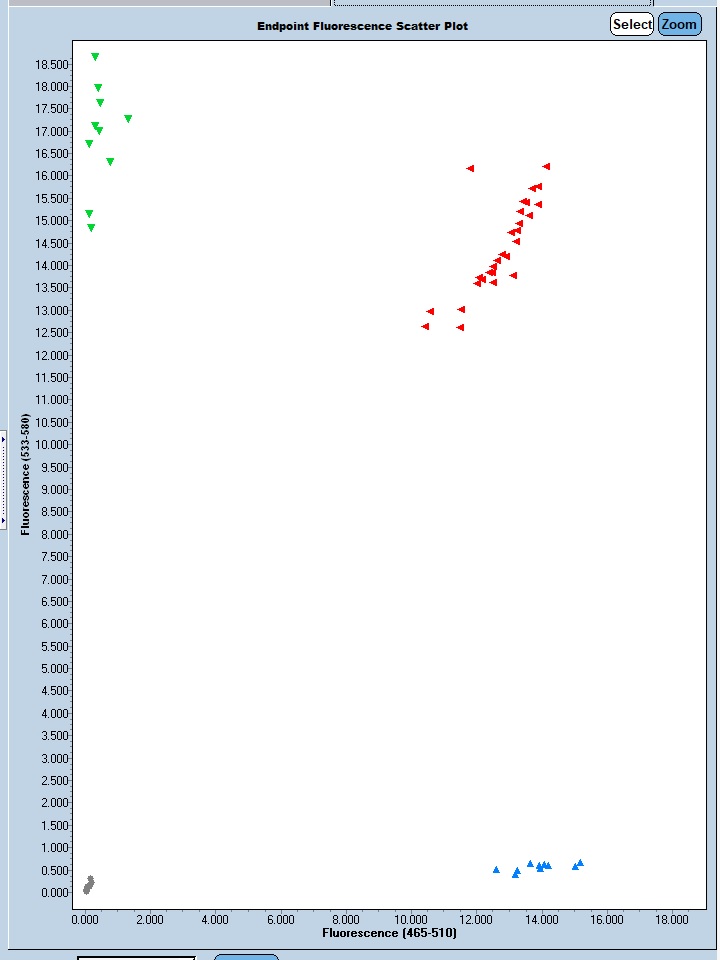Click the rightmost green triangle data point
720x960 pixels.
pos(128,119)
